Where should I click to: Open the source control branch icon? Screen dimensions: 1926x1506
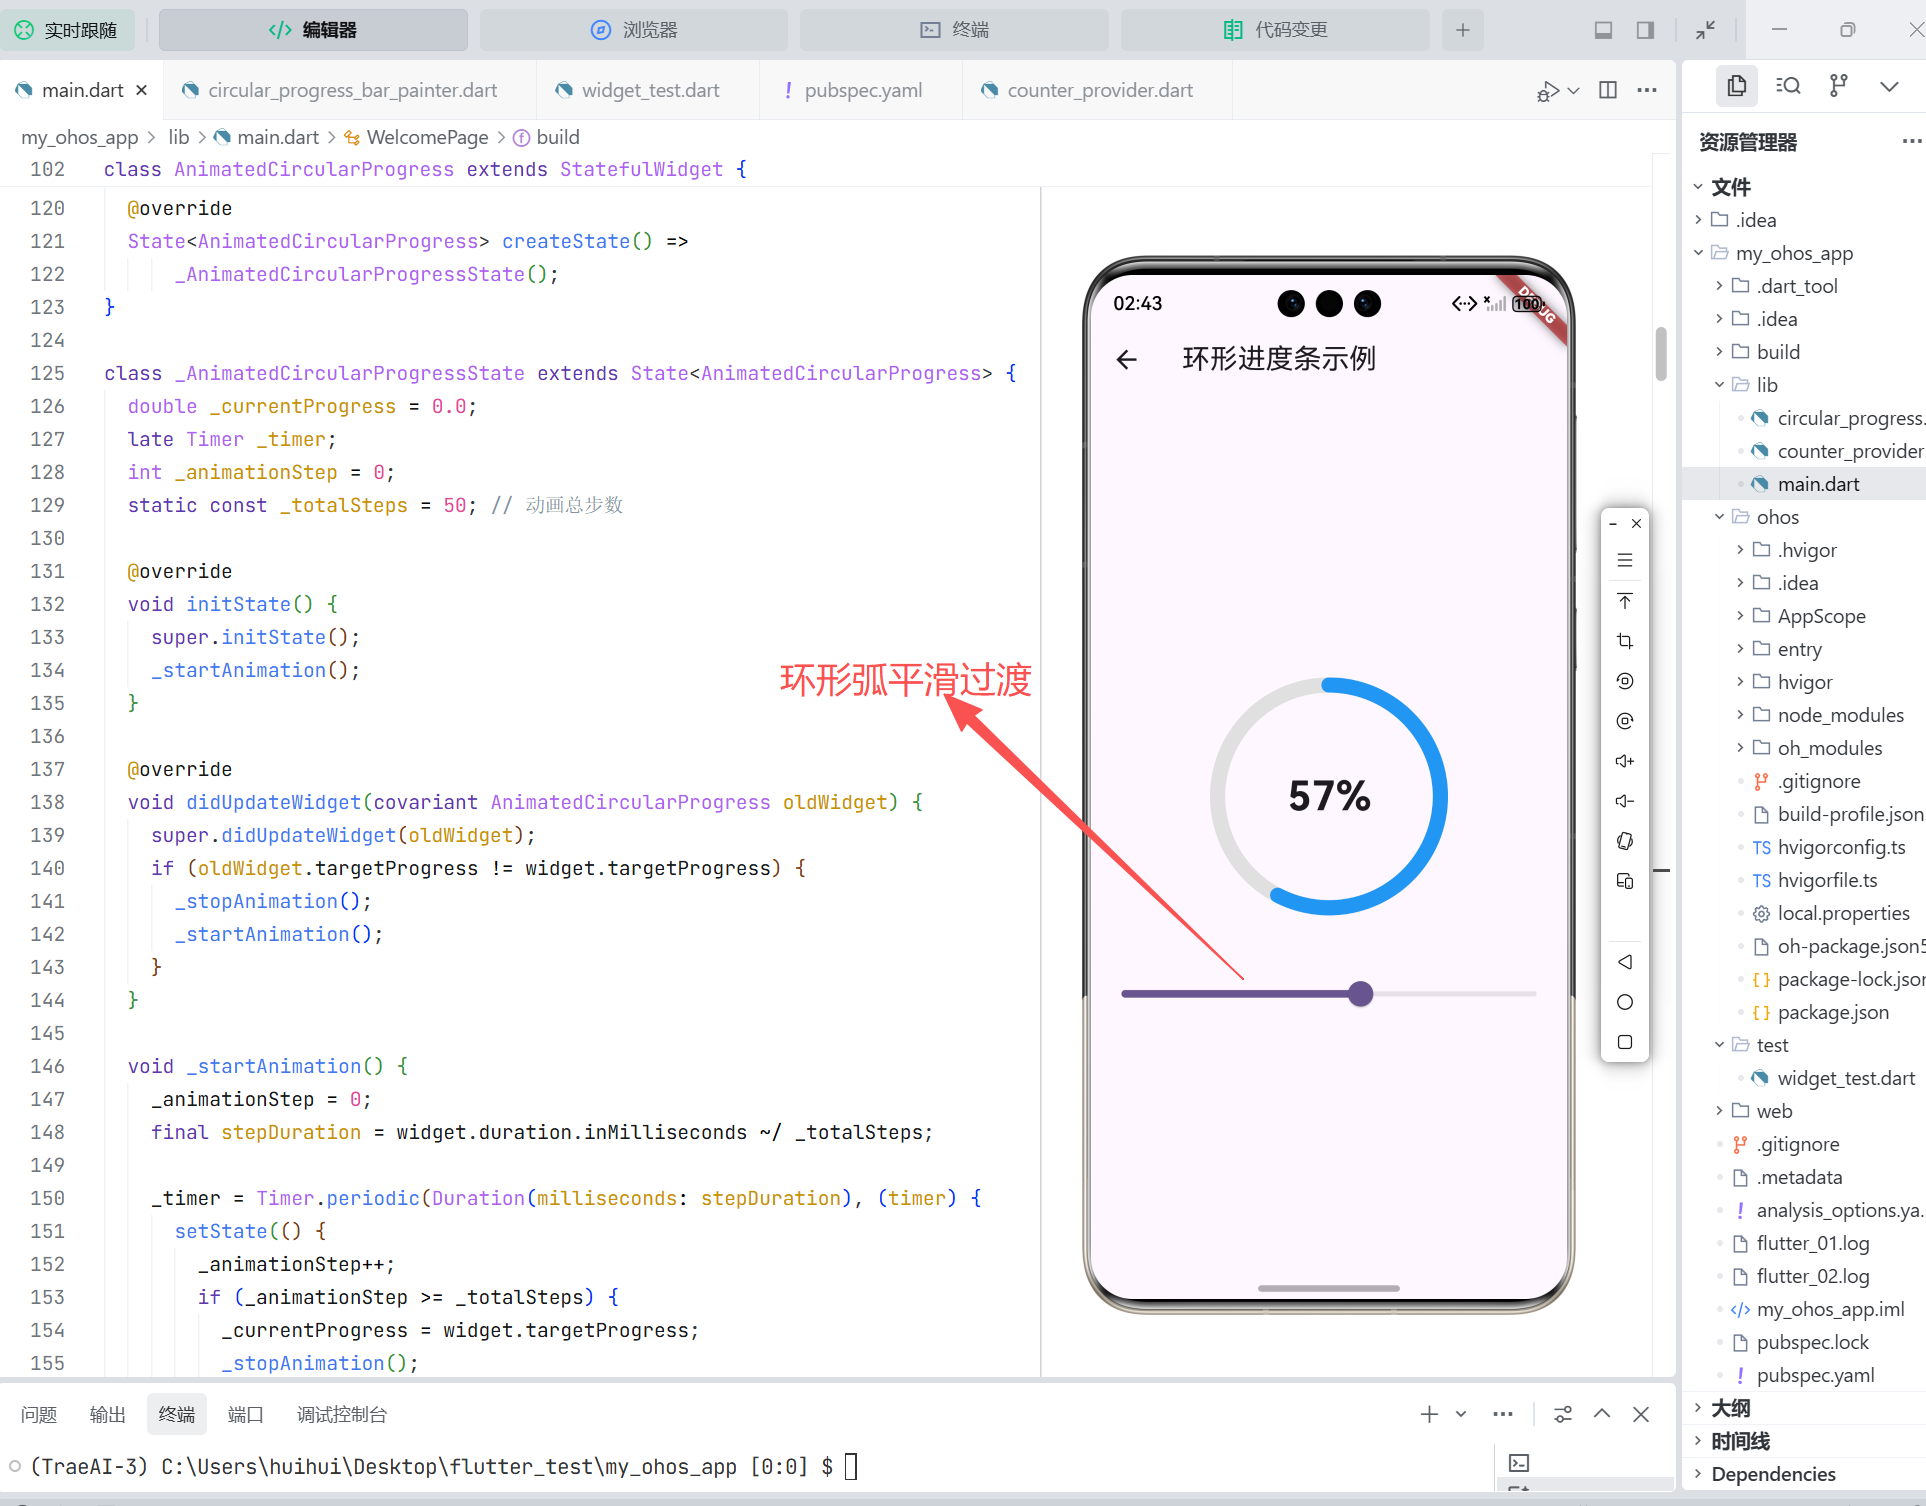tap(1838, 86)
